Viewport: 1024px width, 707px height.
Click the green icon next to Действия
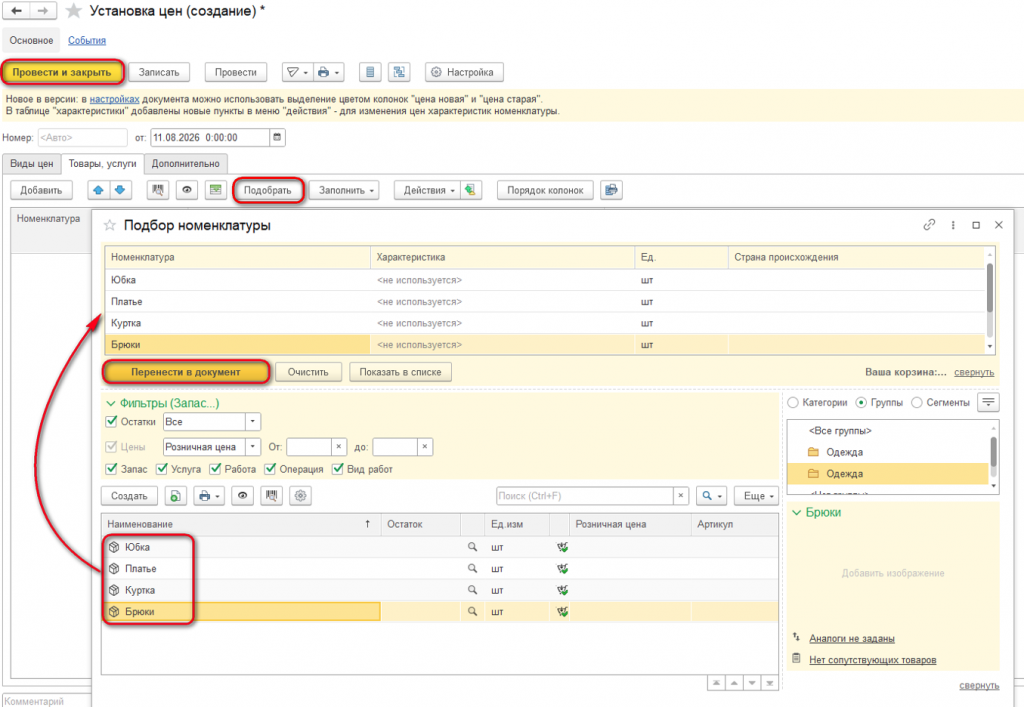point(470,190)
